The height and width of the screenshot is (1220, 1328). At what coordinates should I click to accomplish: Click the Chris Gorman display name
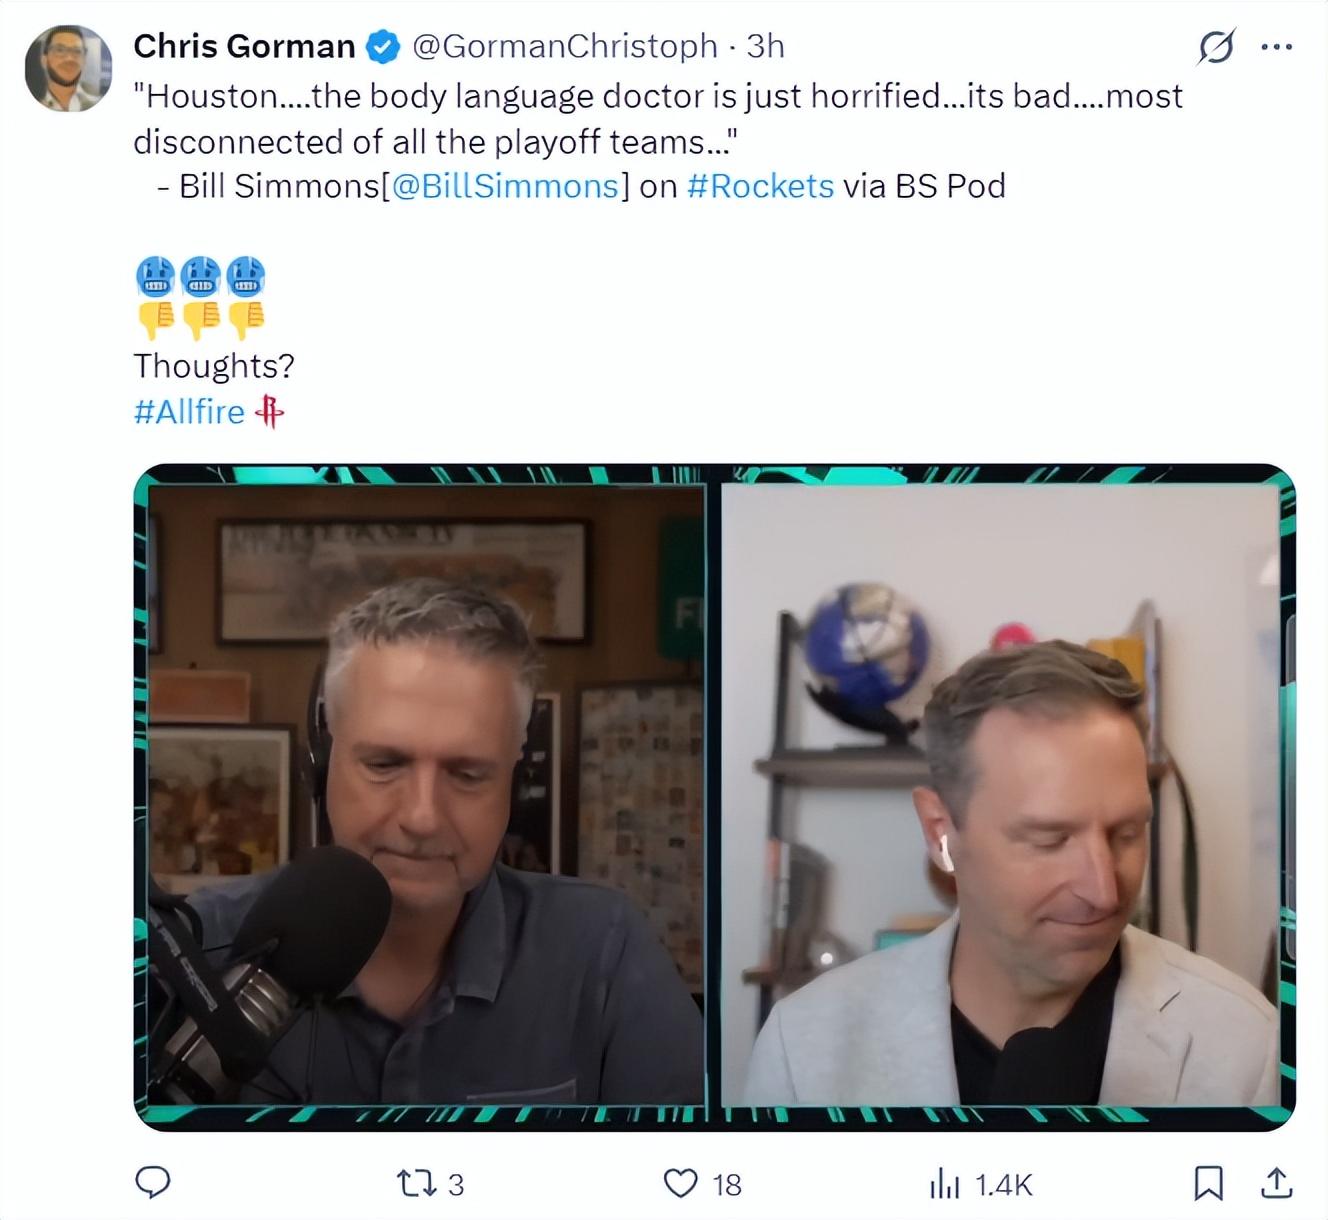(x=244, y=46)
